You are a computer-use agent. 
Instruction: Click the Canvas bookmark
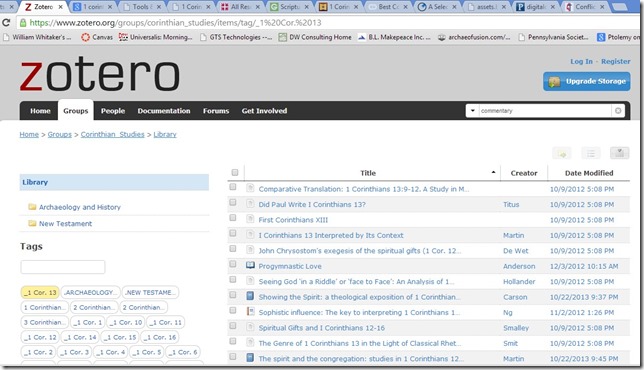[x=97, y=37]
